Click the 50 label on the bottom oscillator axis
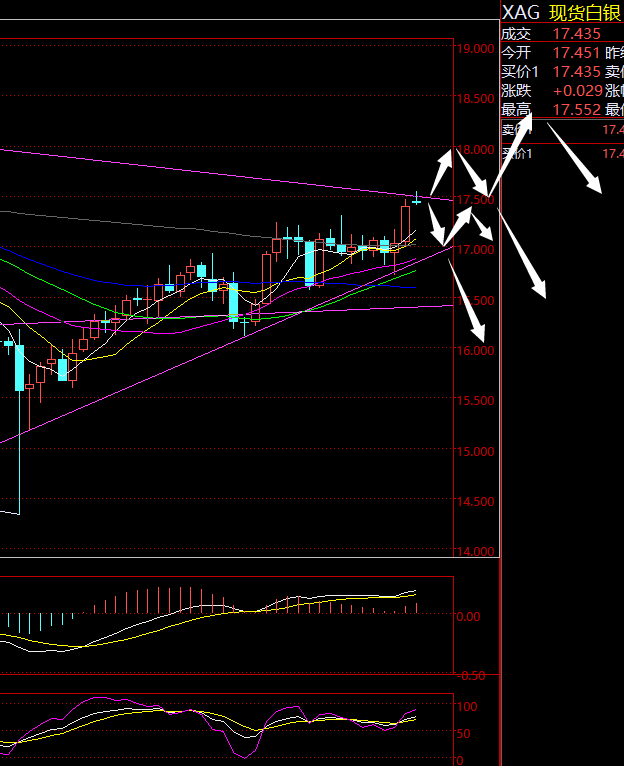The height and width of the screenshot is (766, 624). [x=464, y=733]
